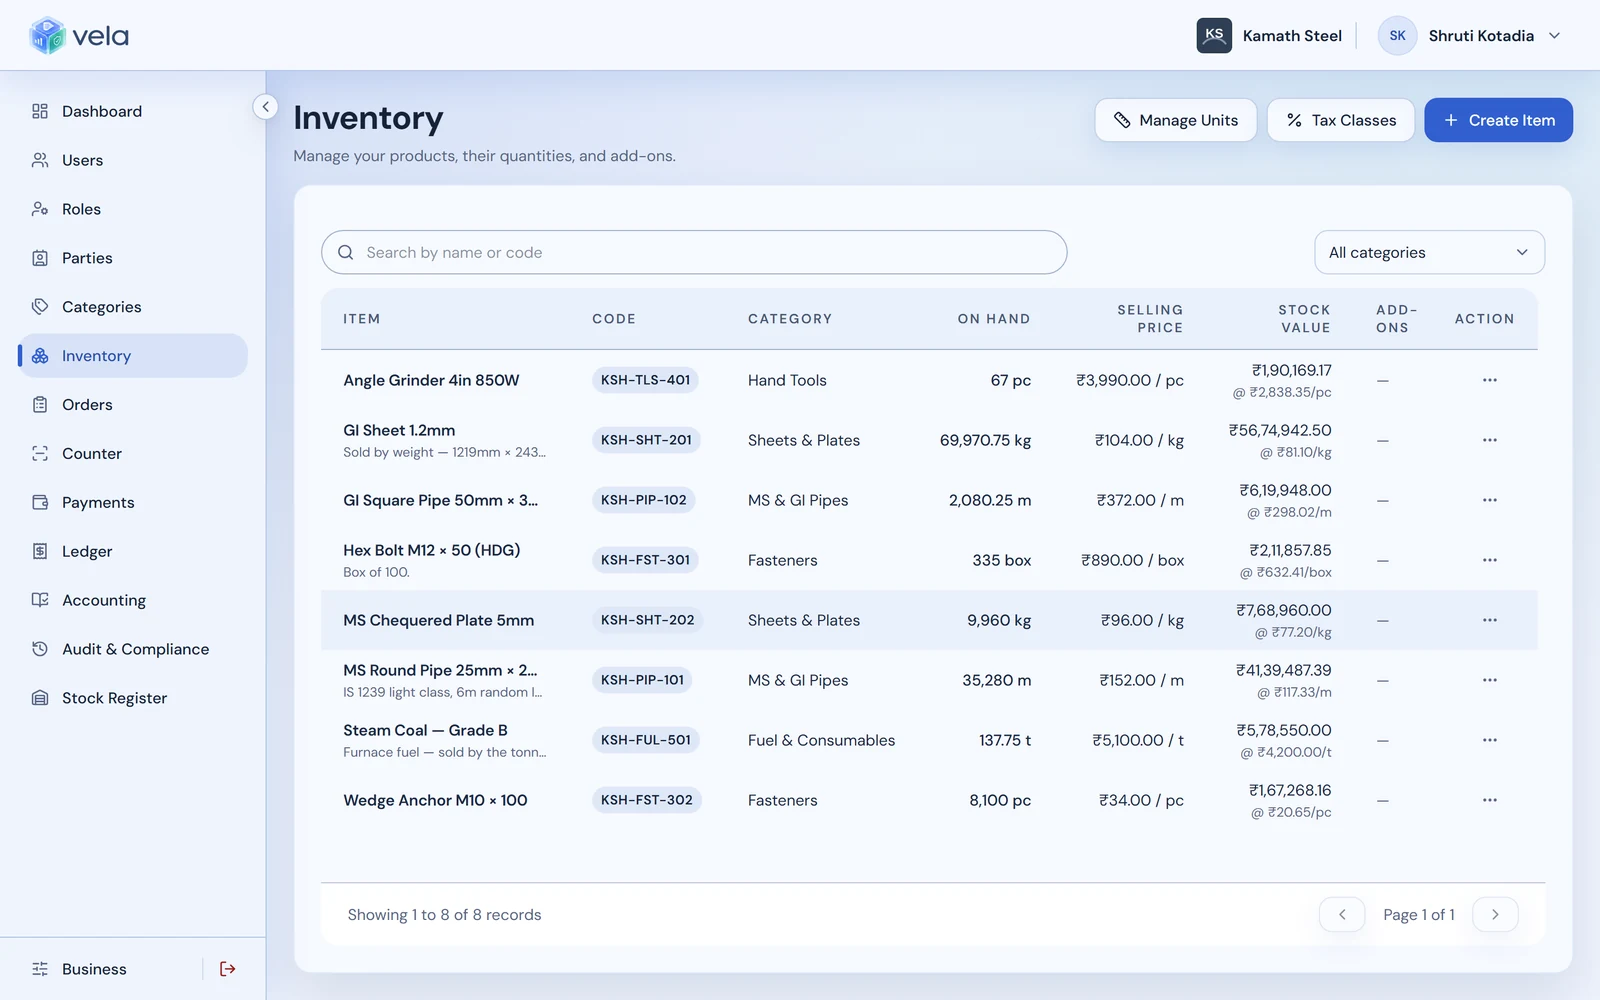Go to the next page arrow
The image size is (1600, 1000).
1495,914
